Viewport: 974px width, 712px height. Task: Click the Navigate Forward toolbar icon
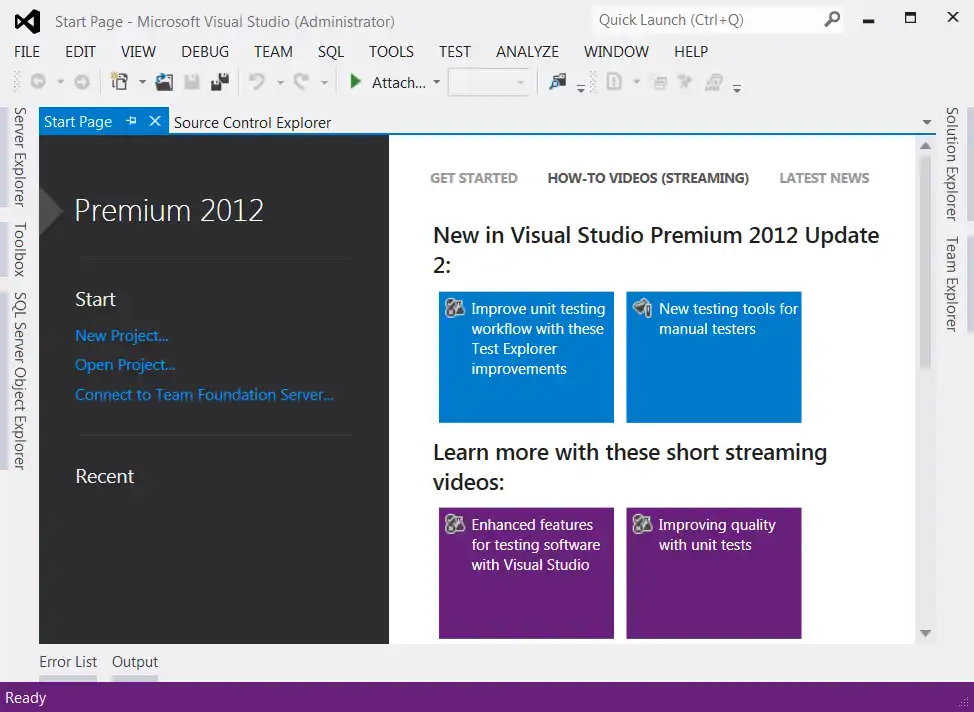[x=82, y=81]
